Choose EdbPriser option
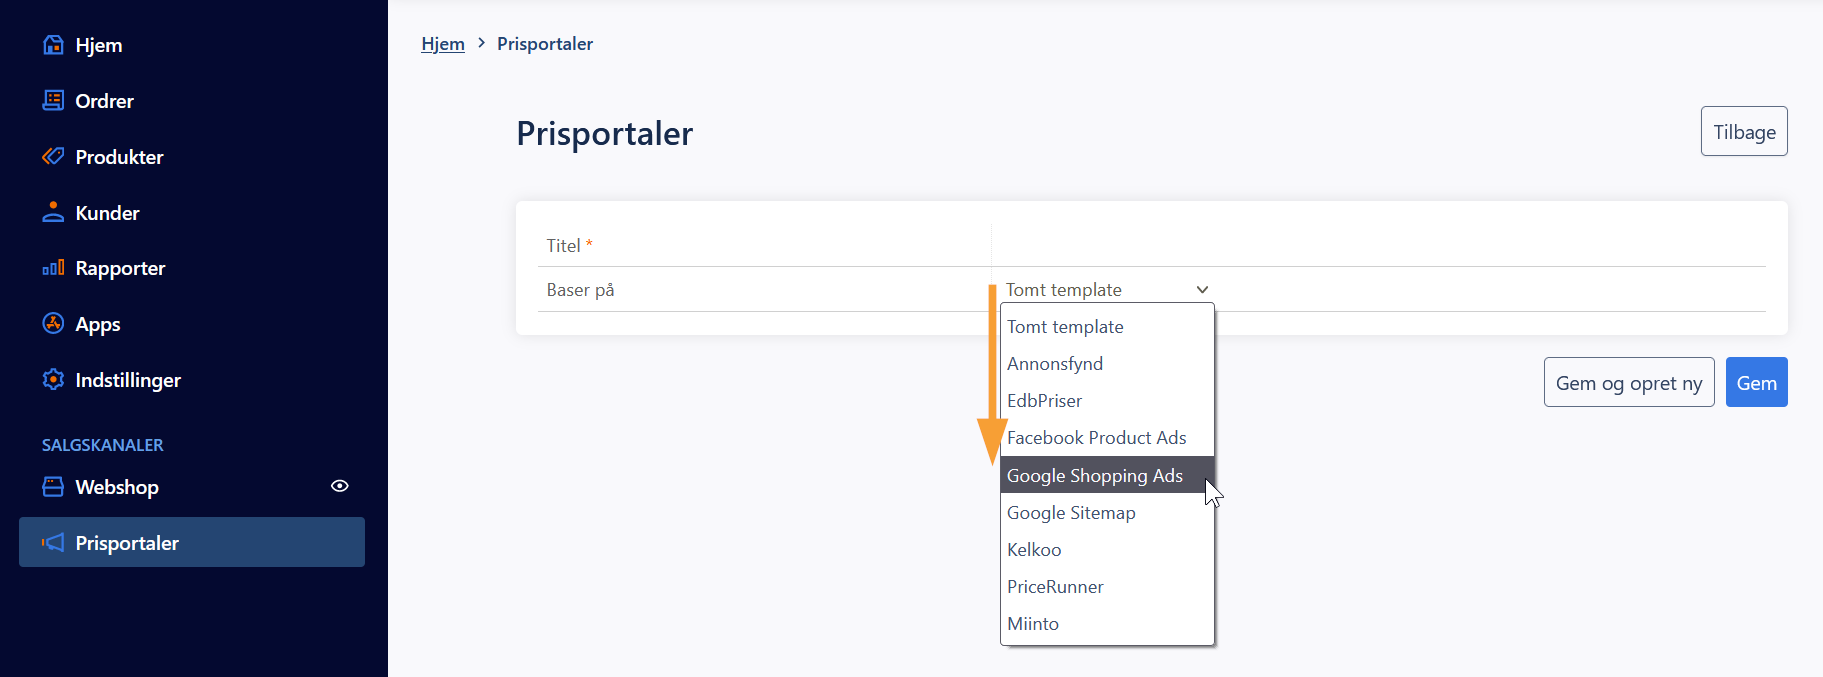The image size is (1823, 677). (x=1107, y=401)
